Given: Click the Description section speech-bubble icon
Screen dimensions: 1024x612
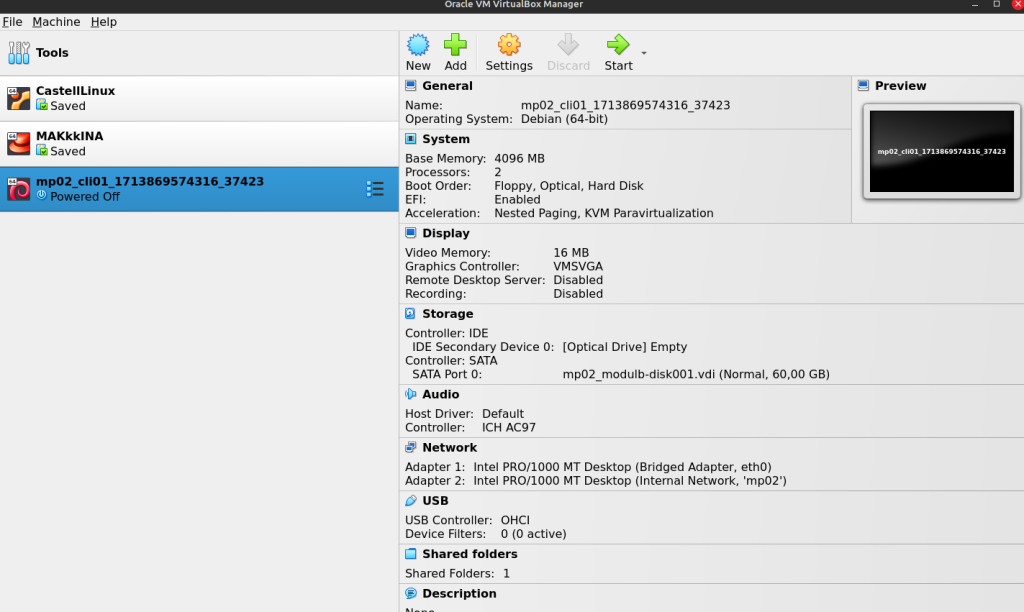Looking at the screenshot, I should click(411, 593).
